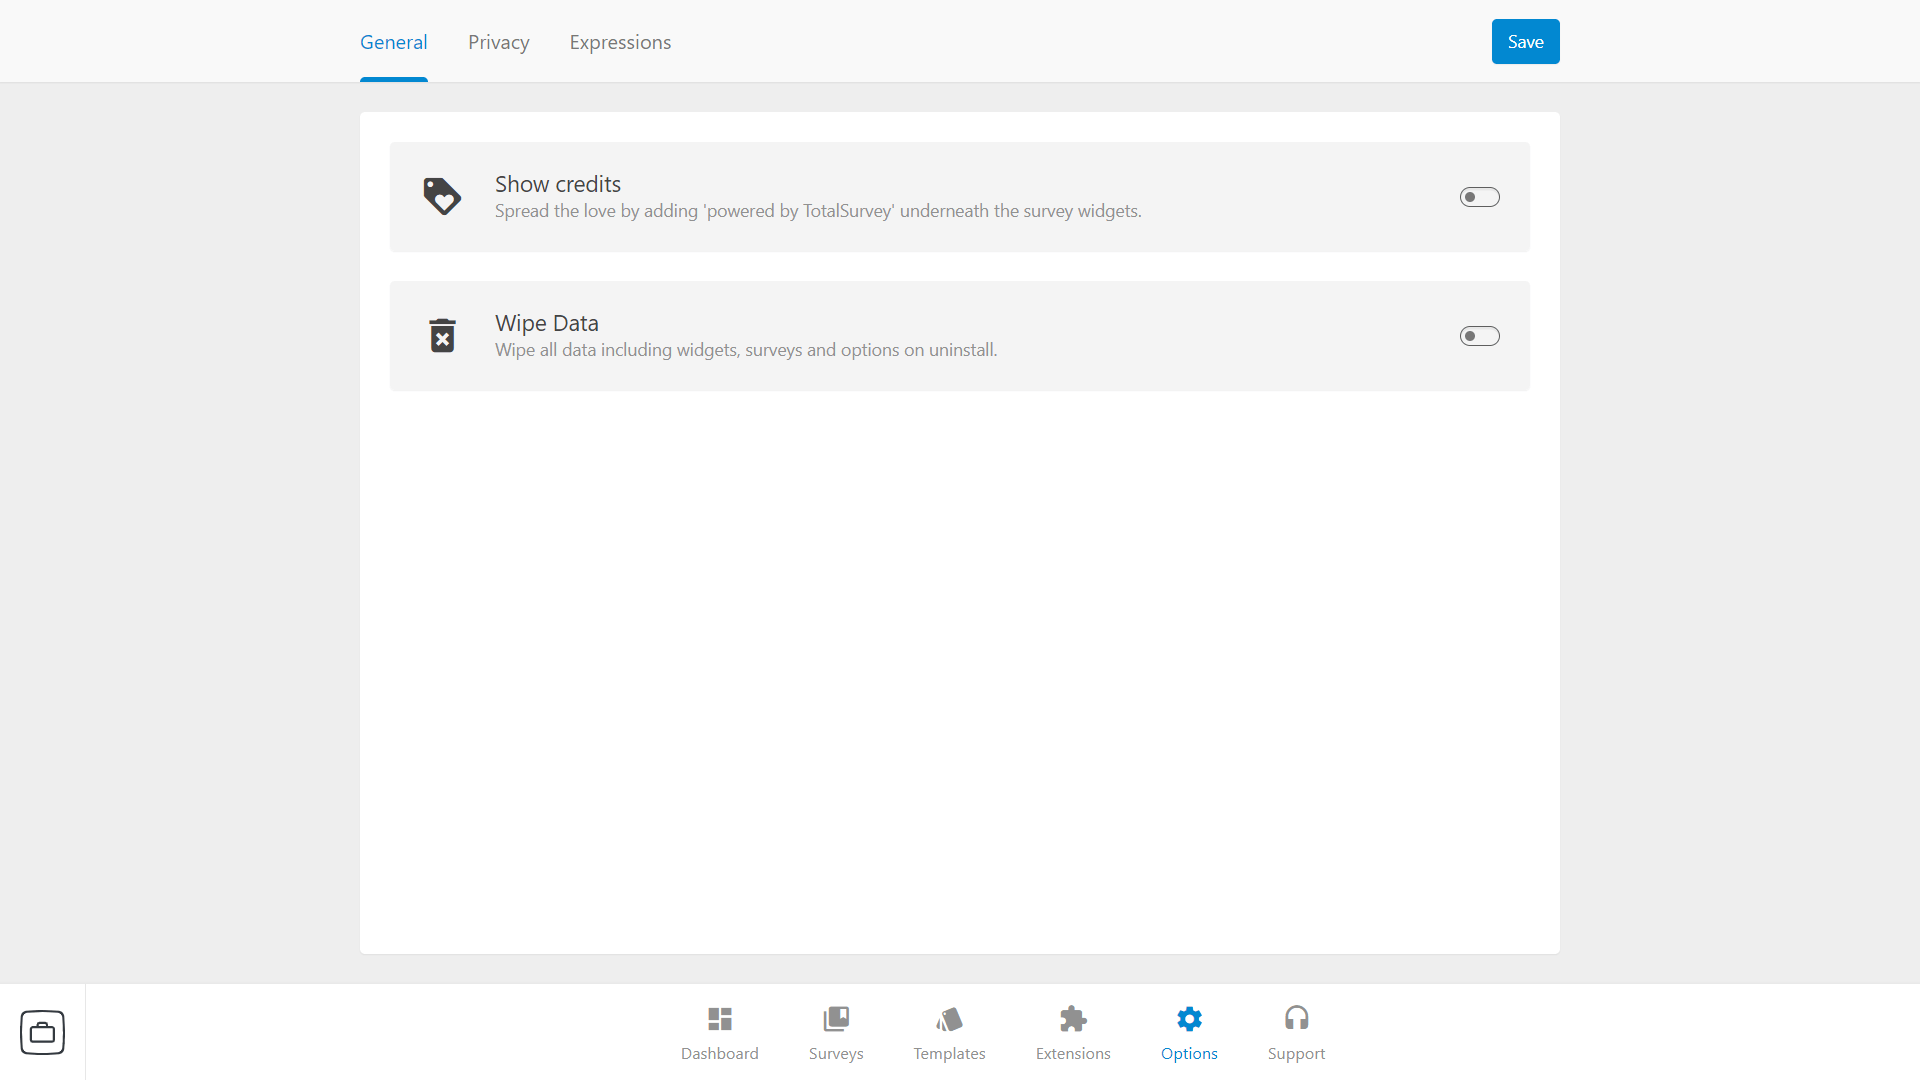Open the Surveys section
Screen dimensions: 1920x1080
pyautogui.click(x=835, y=1033)
